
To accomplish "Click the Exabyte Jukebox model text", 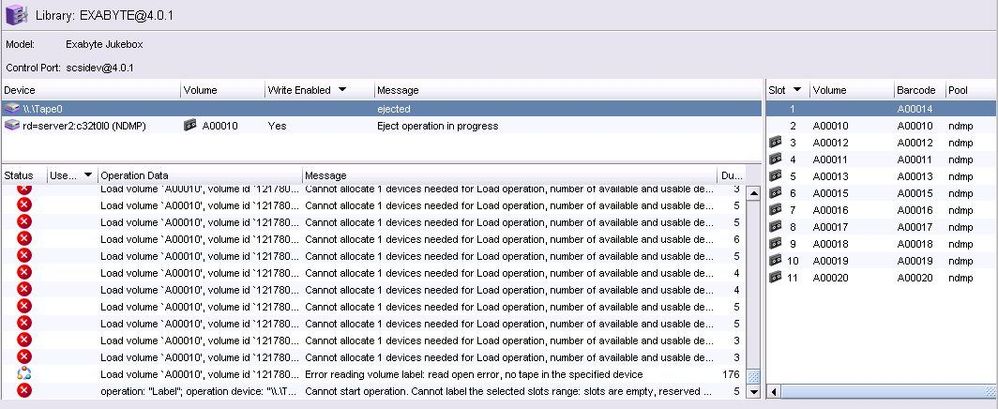I will [x=104, y=45].
